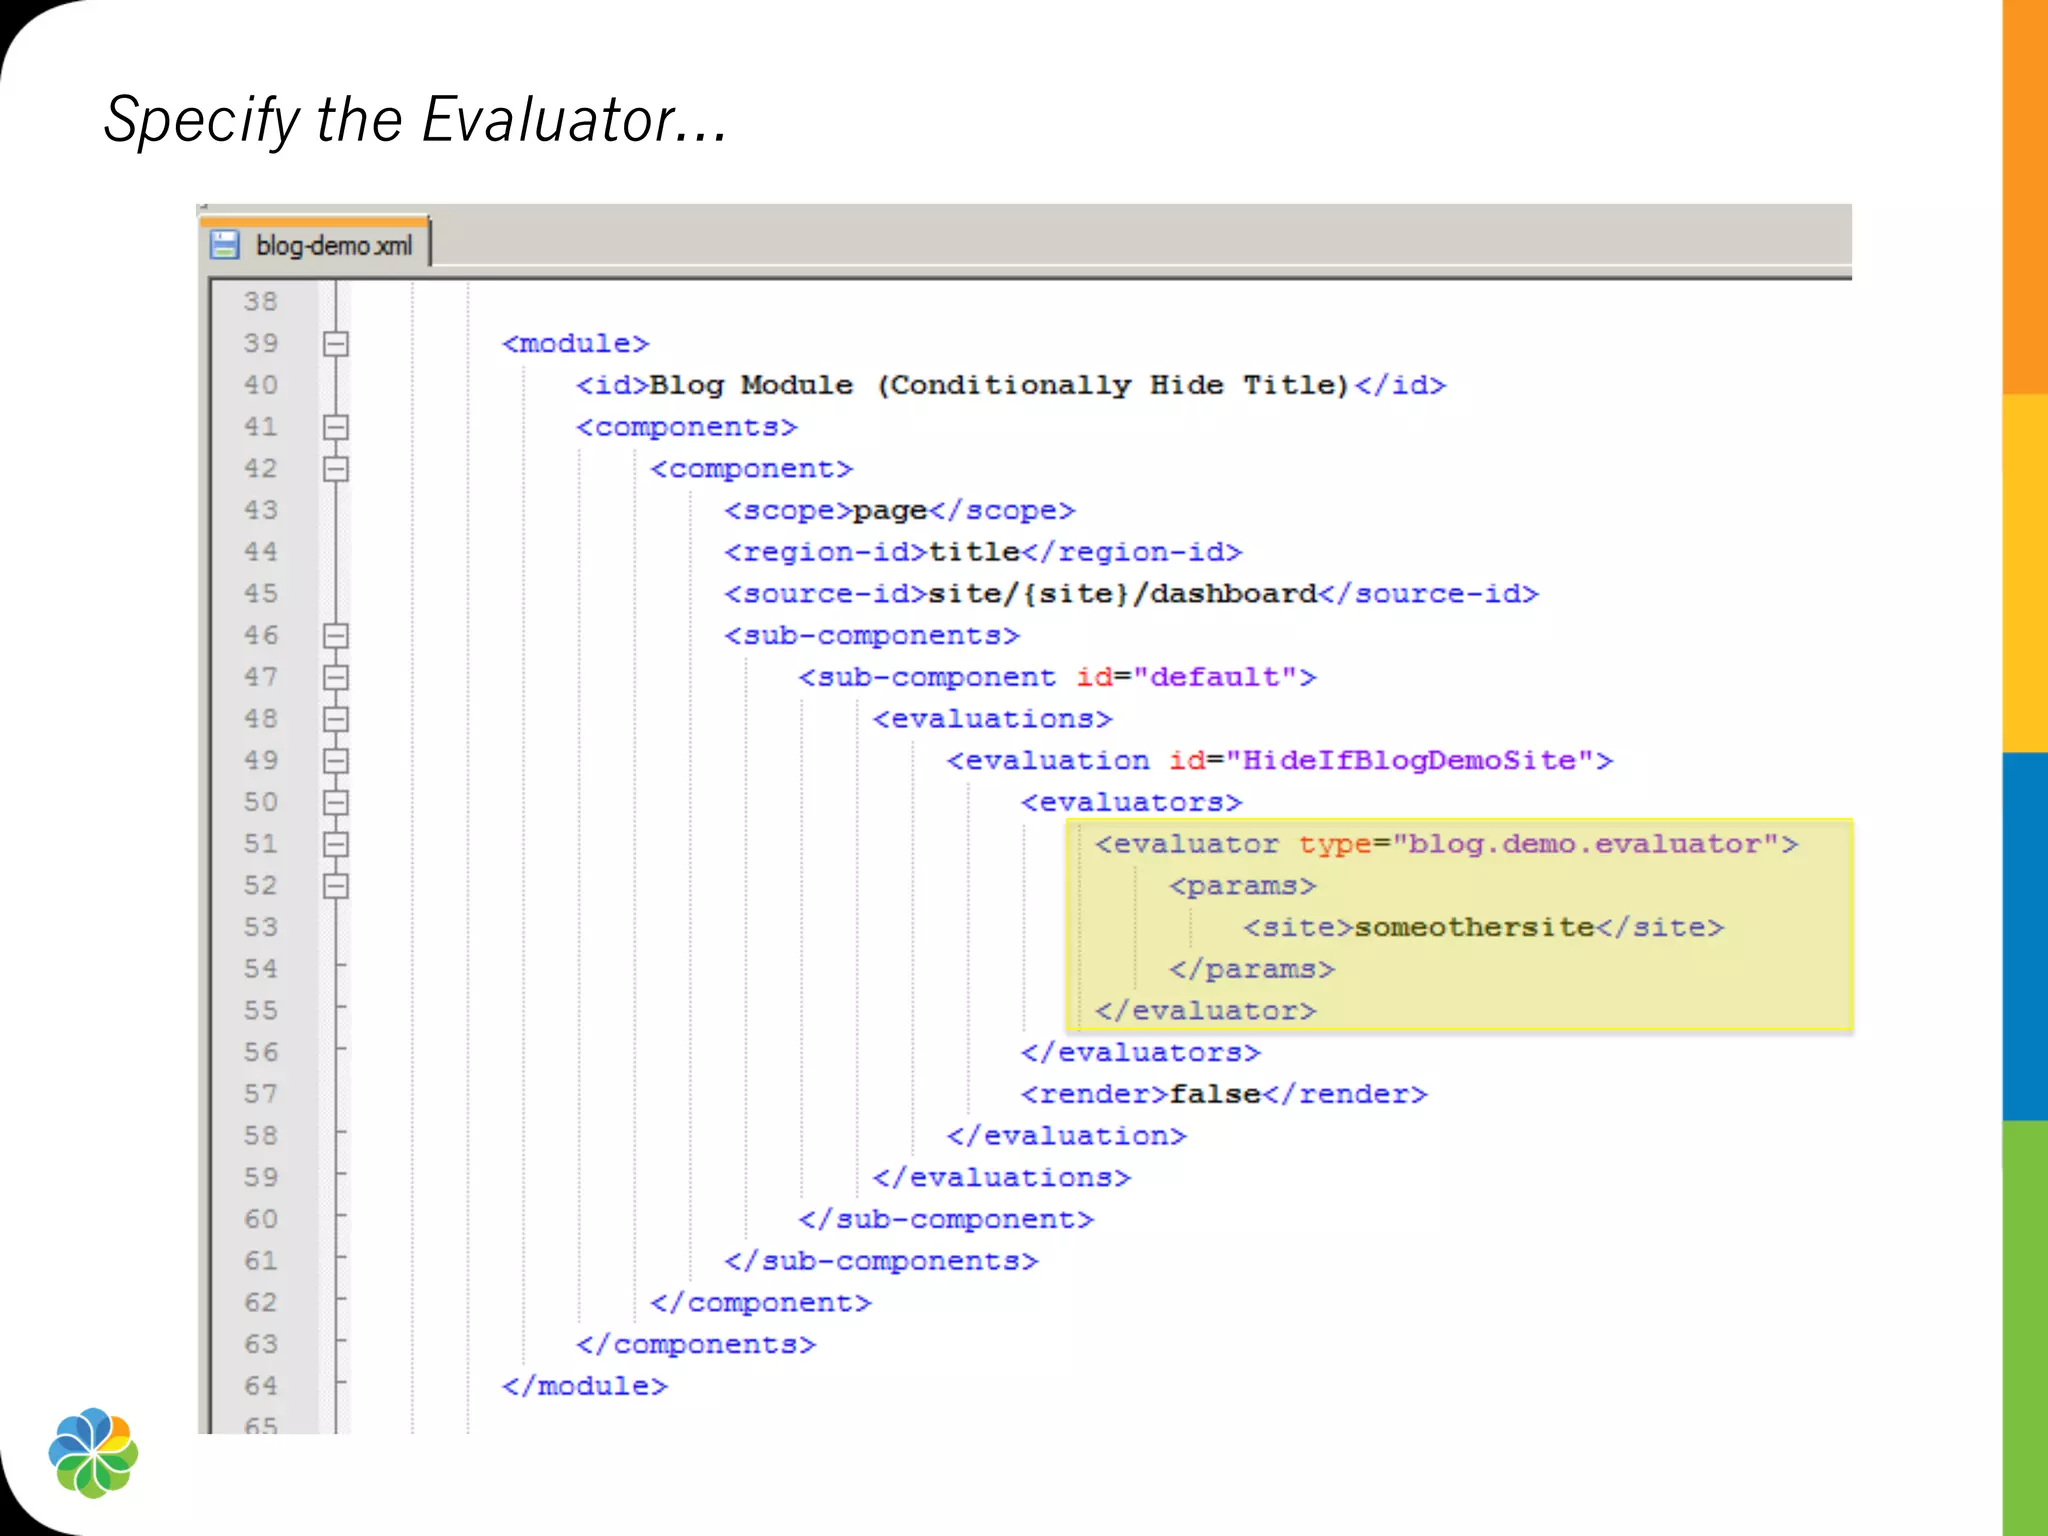Viewport: 2048px width, 1536px height.
Task: Click the opening <params> tag
Action: pos(1243,886)
